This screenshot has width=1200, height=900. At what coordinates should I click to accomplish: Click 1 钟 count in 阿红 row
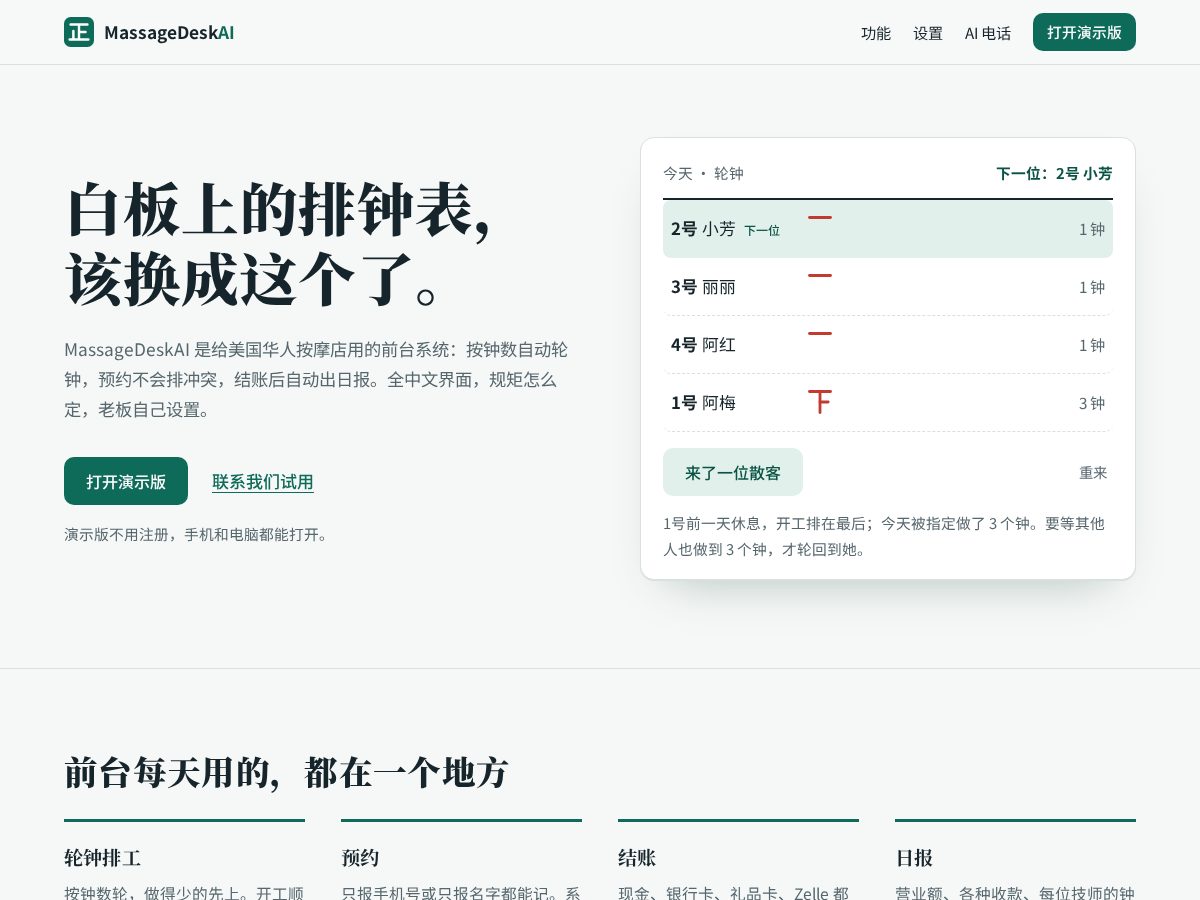[1092, 345]
